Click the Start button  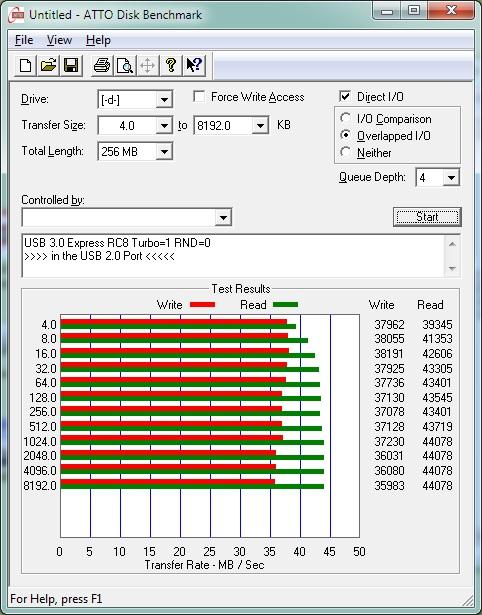(x=427, y=217)
